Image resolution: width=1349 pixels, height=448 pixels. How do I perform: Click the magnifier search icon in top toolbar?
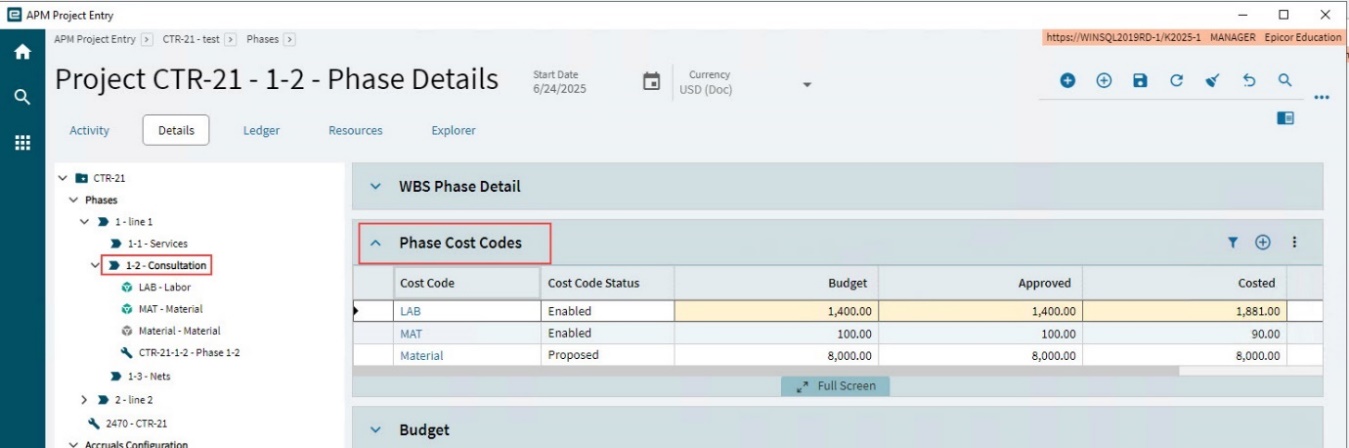point(1285,81)
